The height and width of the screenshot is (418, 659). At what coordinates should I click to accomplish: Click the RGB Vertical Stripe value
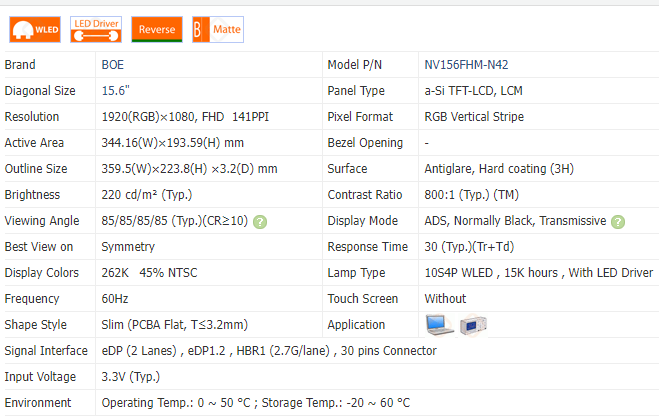pyautogui.click(x=474, y=117)
